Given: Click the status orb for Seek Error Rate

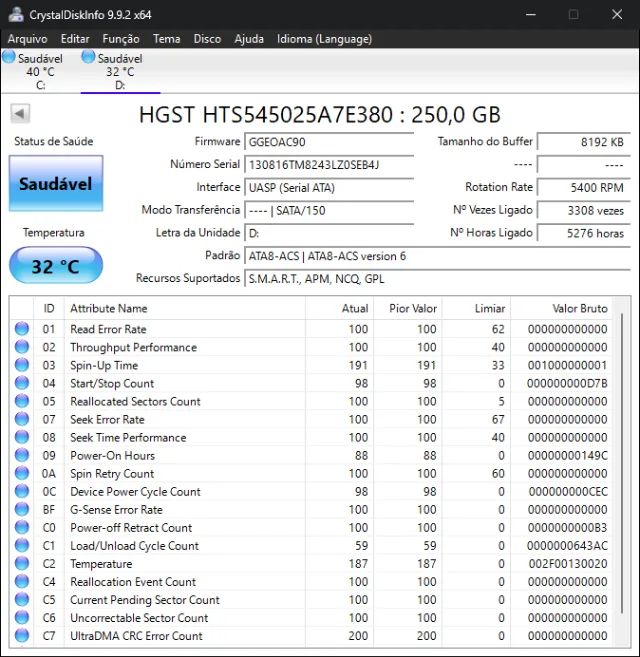Looking at the screenshot, I should click(x=22, y=419).
